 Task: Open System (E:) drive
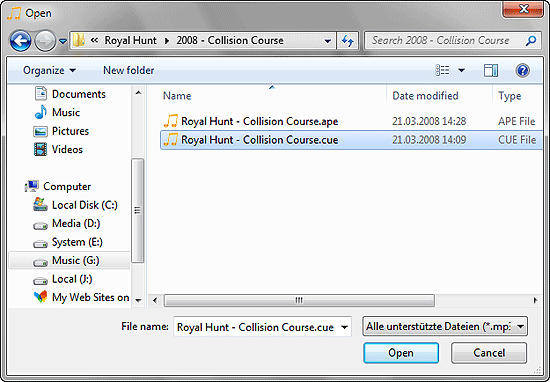pyautogui.click(x=77, y=242)
